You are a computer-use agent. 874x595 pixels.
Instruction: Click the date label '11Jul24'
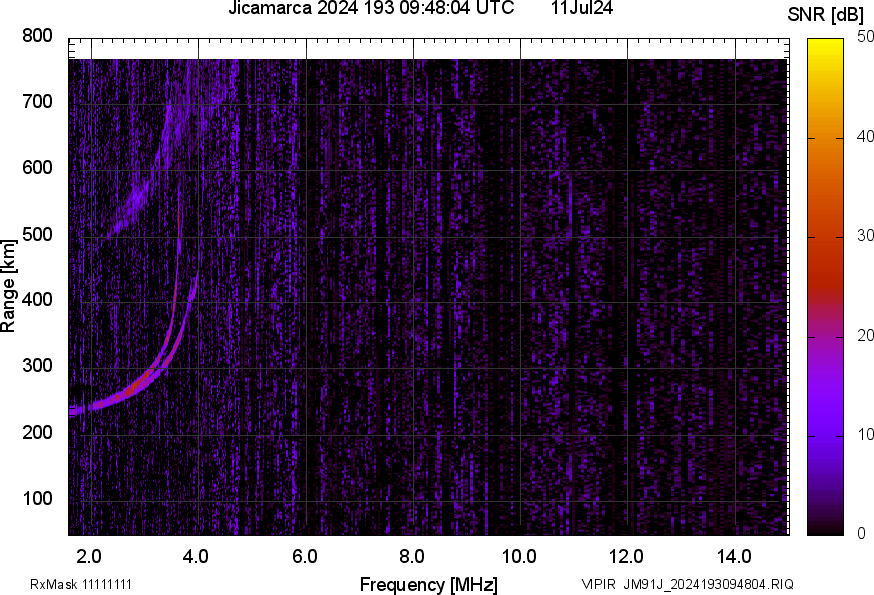582,8
